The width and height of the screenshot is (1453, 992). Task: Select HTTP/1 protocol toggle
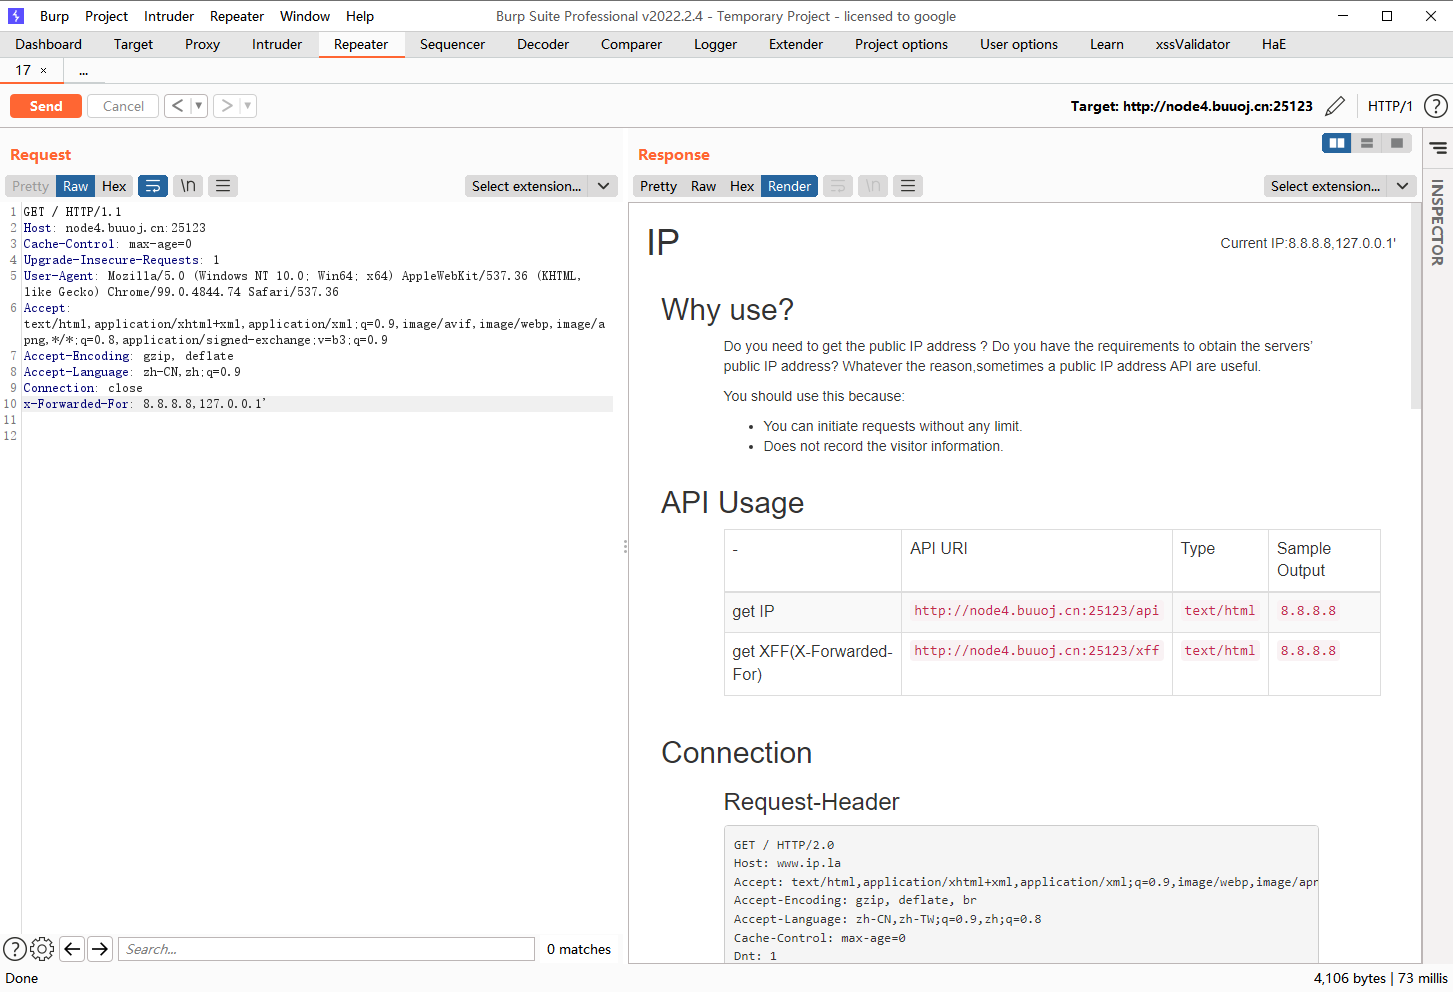coord(1390,106)
